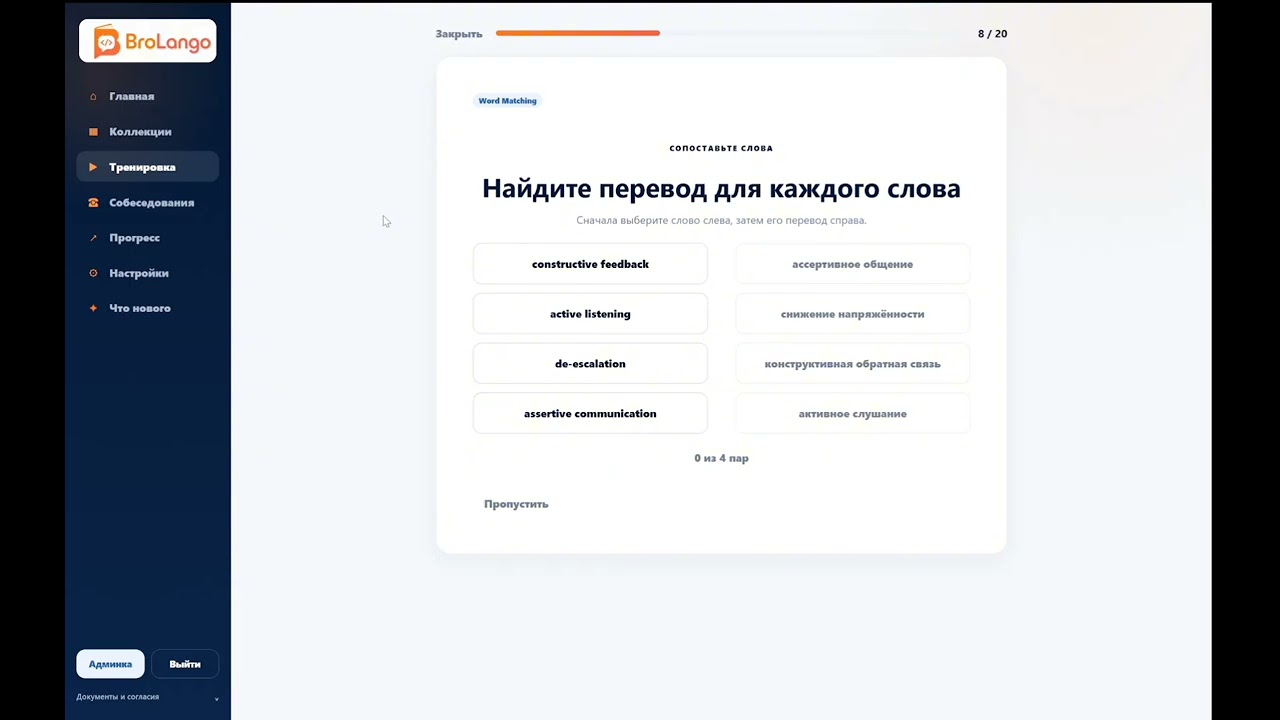Click Закрыть to close training
This screenshot has width=1280, height=720.
459,34
